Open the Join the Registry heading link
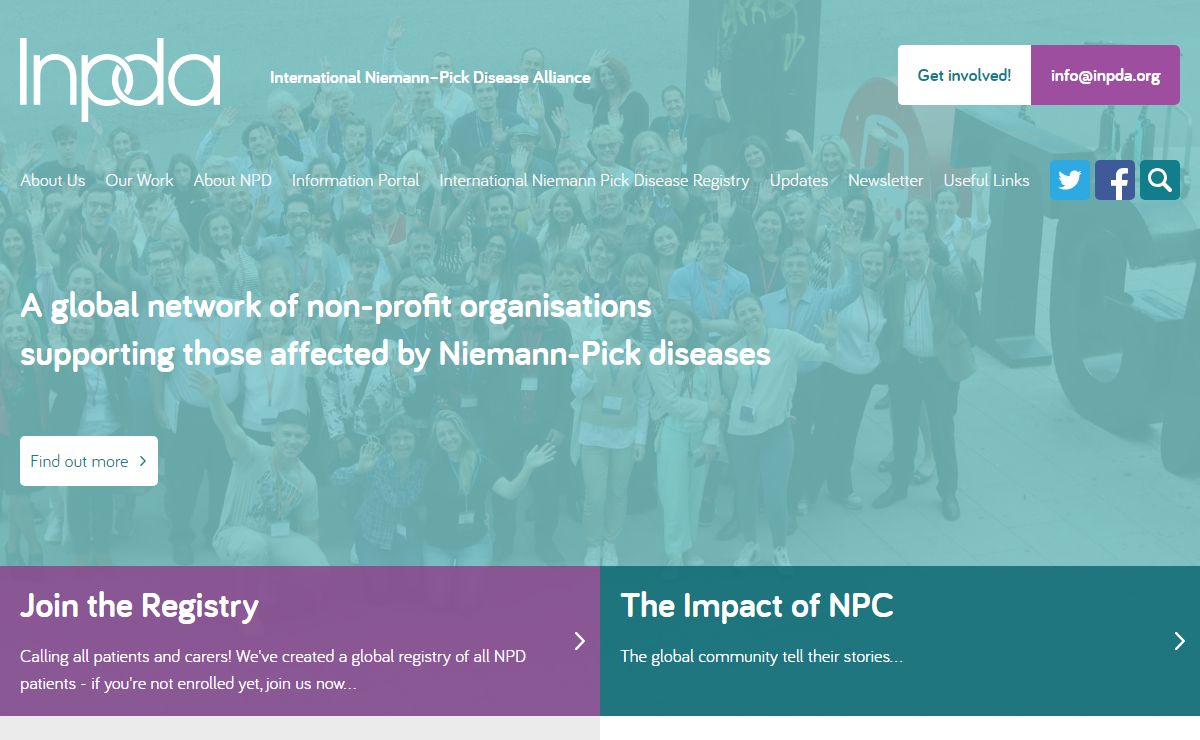 (139, 606)
